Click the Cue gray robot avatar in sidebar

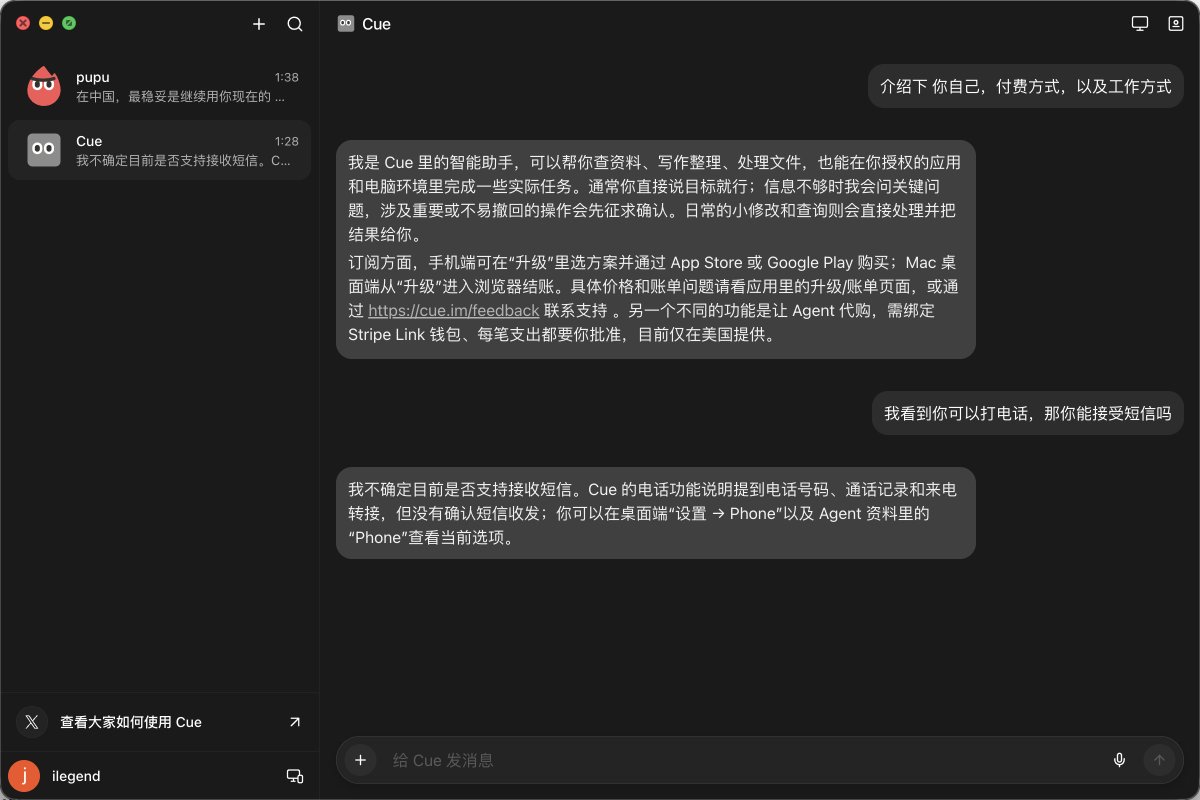click(x=43, y=150)
